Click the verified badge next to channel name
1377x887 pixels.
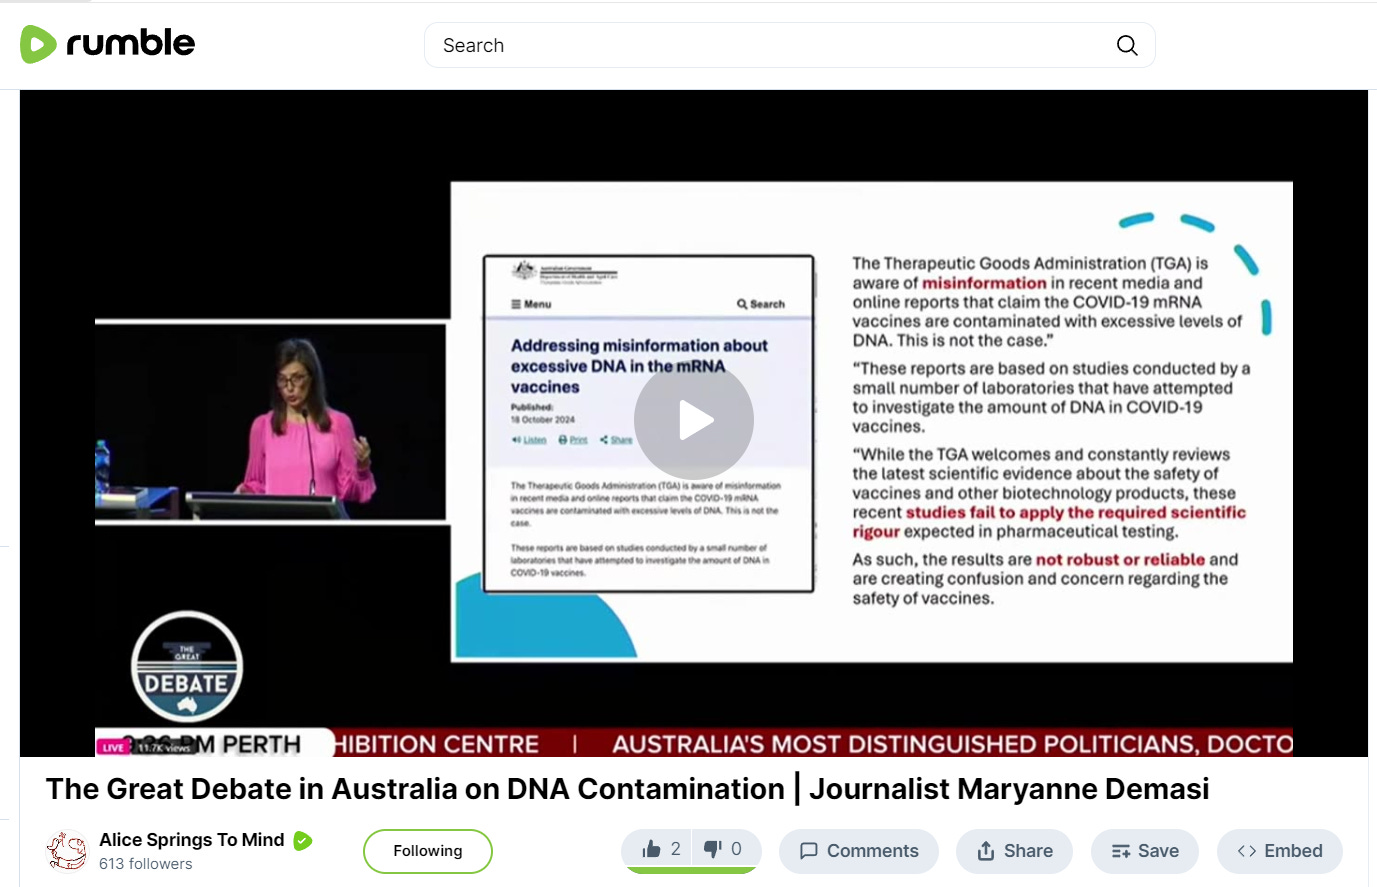[x=303, y=841]
